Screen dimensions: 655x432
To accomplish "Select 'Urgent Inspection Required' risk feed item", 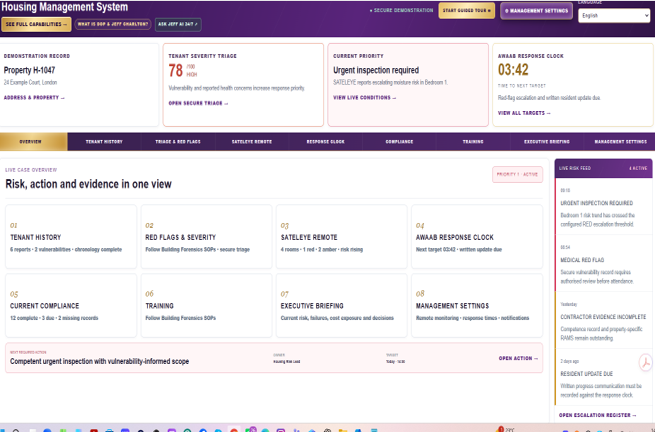I will [x=603, y=207].
